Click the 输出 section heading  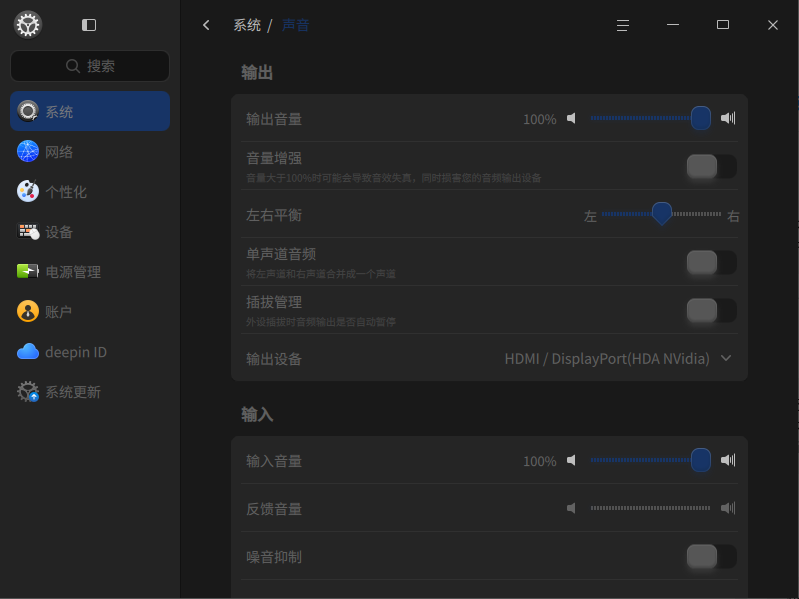(x=257, y=73)
